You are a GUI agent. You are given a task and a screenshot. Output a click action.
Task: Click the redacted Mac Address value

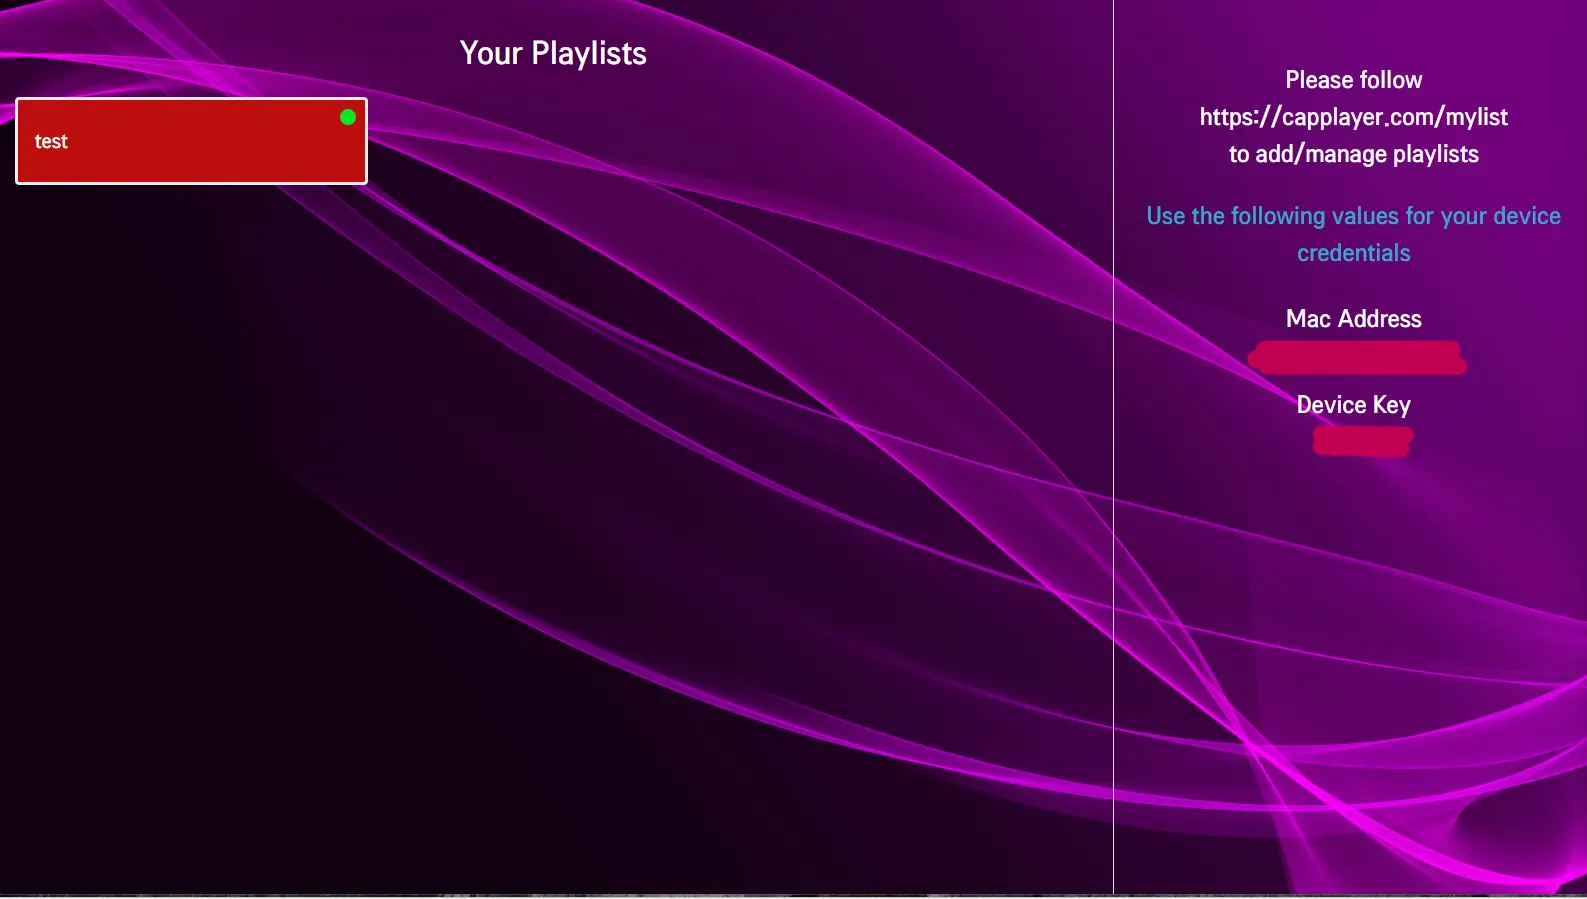point(1357,358)
